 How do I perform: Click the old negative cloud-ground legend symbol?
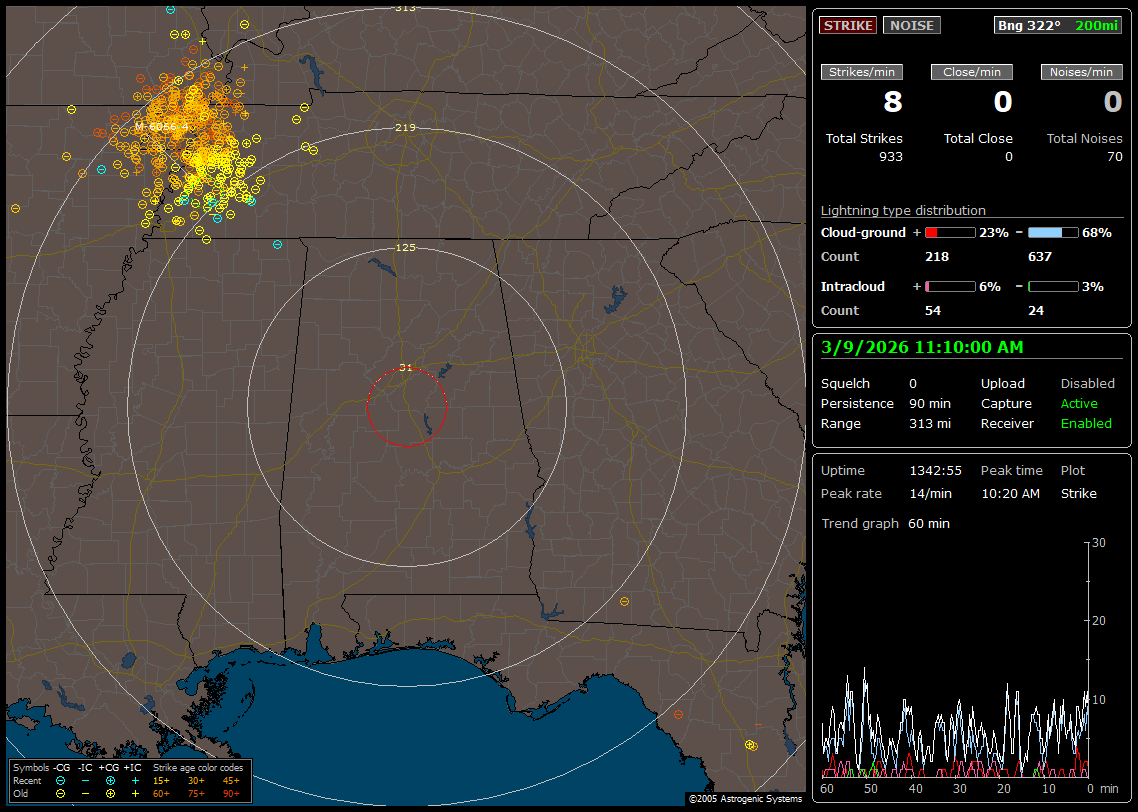[x=61, y=793]
